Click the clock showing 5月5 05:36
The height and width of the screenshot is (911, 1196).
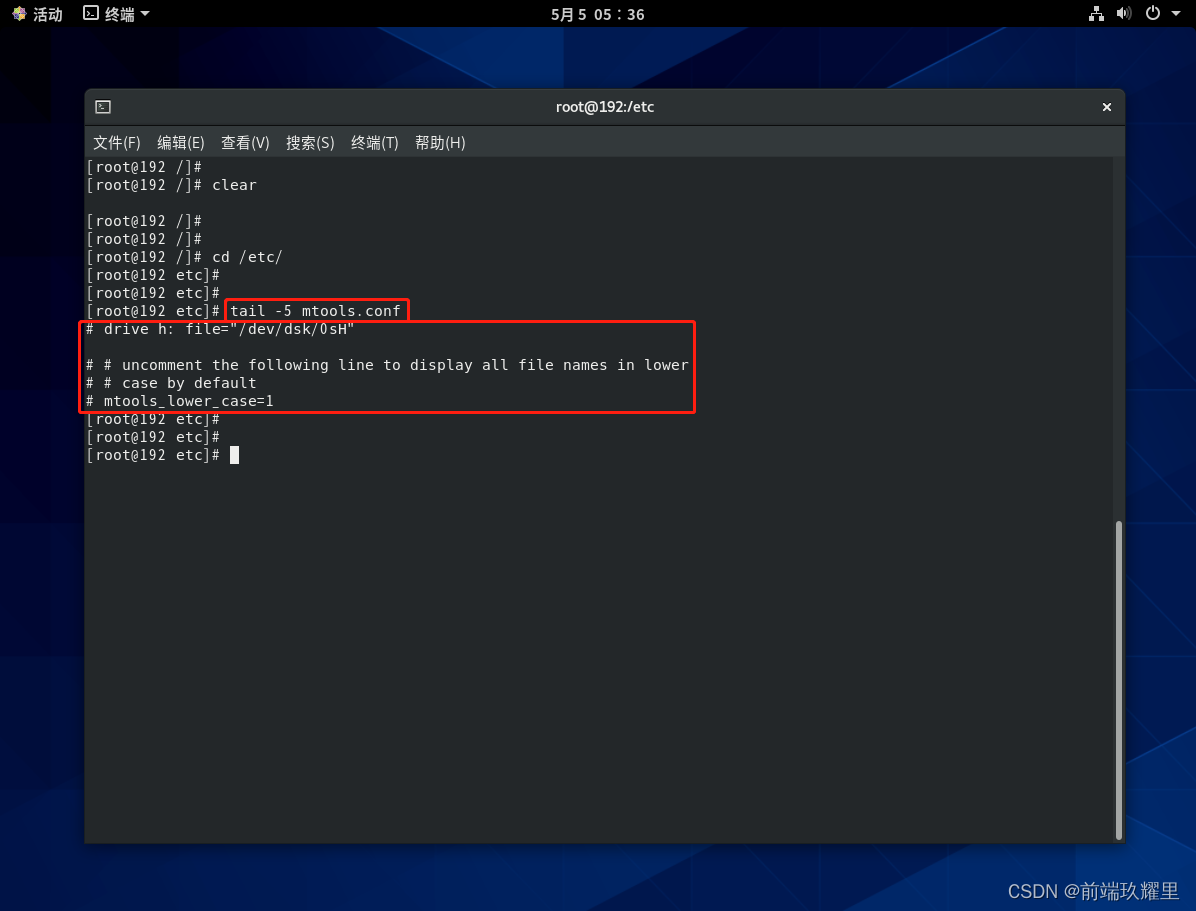tap(597, 14)
